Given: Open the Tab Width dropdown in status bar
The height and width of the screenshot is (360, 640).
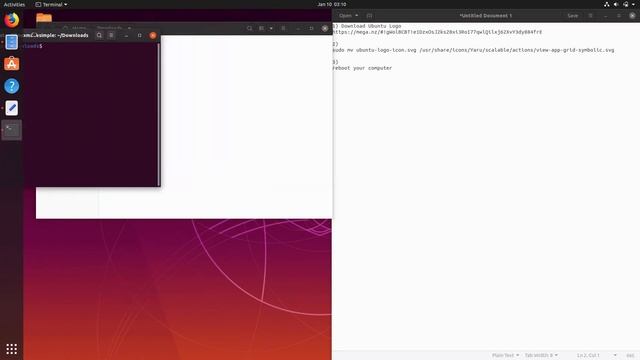Looking at the screenshot, I should pos(541,356).
